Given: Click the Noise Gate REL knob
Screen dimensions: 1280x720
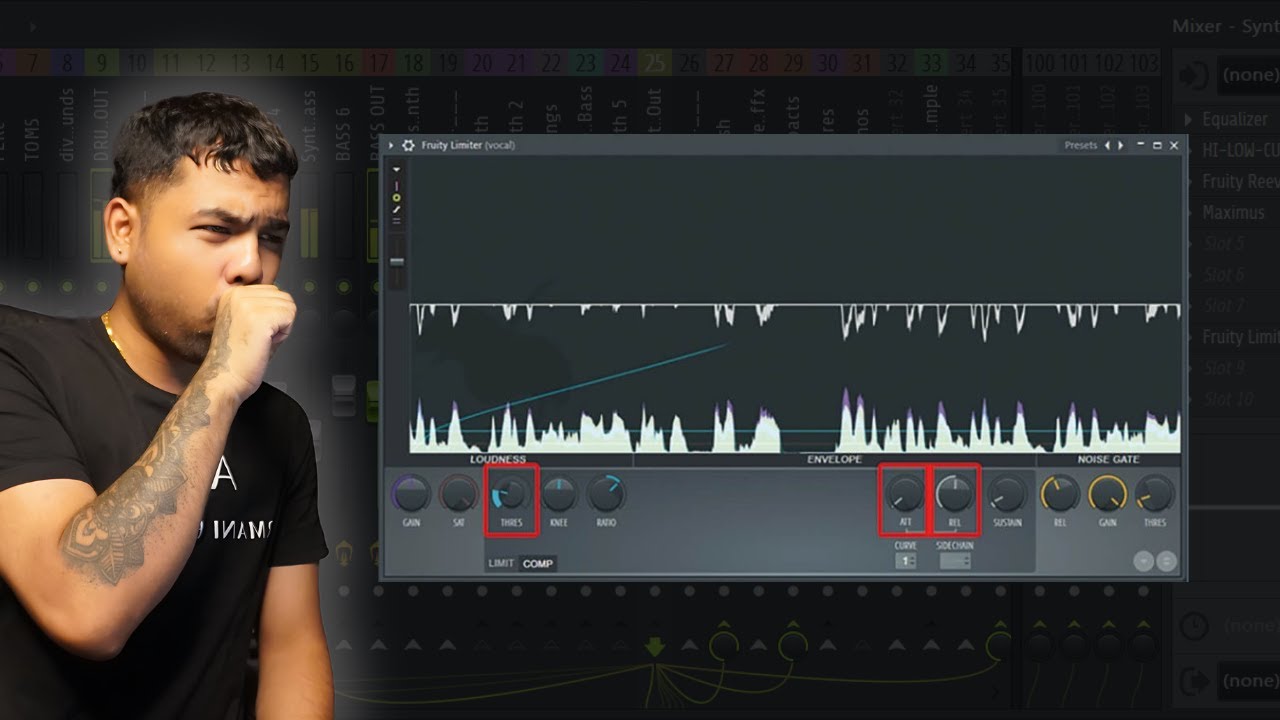Looking at the screenshot, I should point(1059,494).
